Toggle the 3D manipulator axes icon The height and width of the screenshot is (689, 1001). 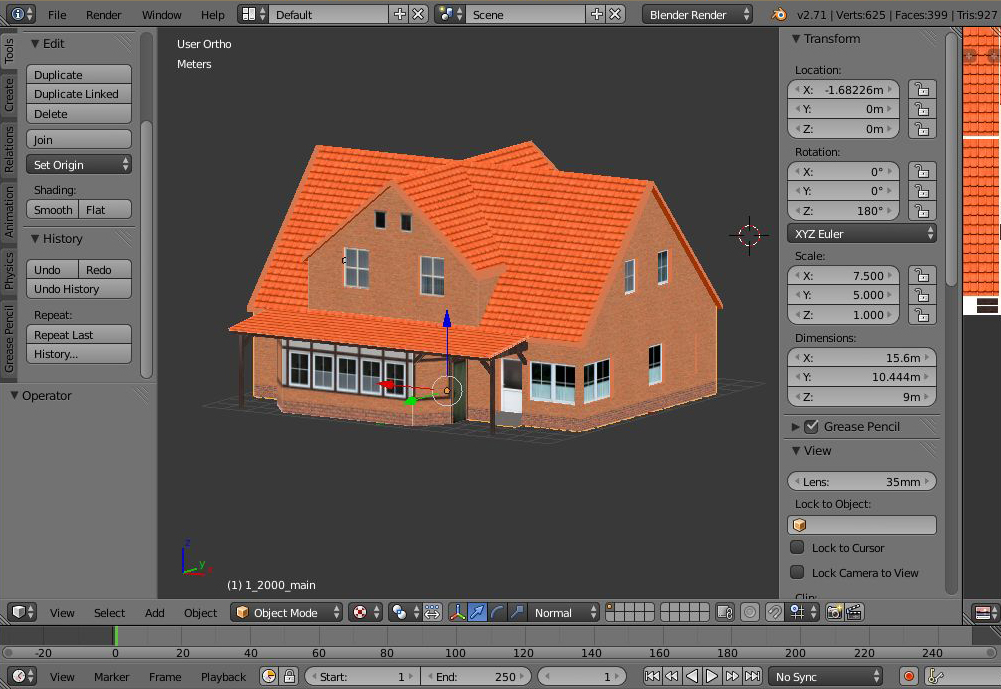(457, 612)
